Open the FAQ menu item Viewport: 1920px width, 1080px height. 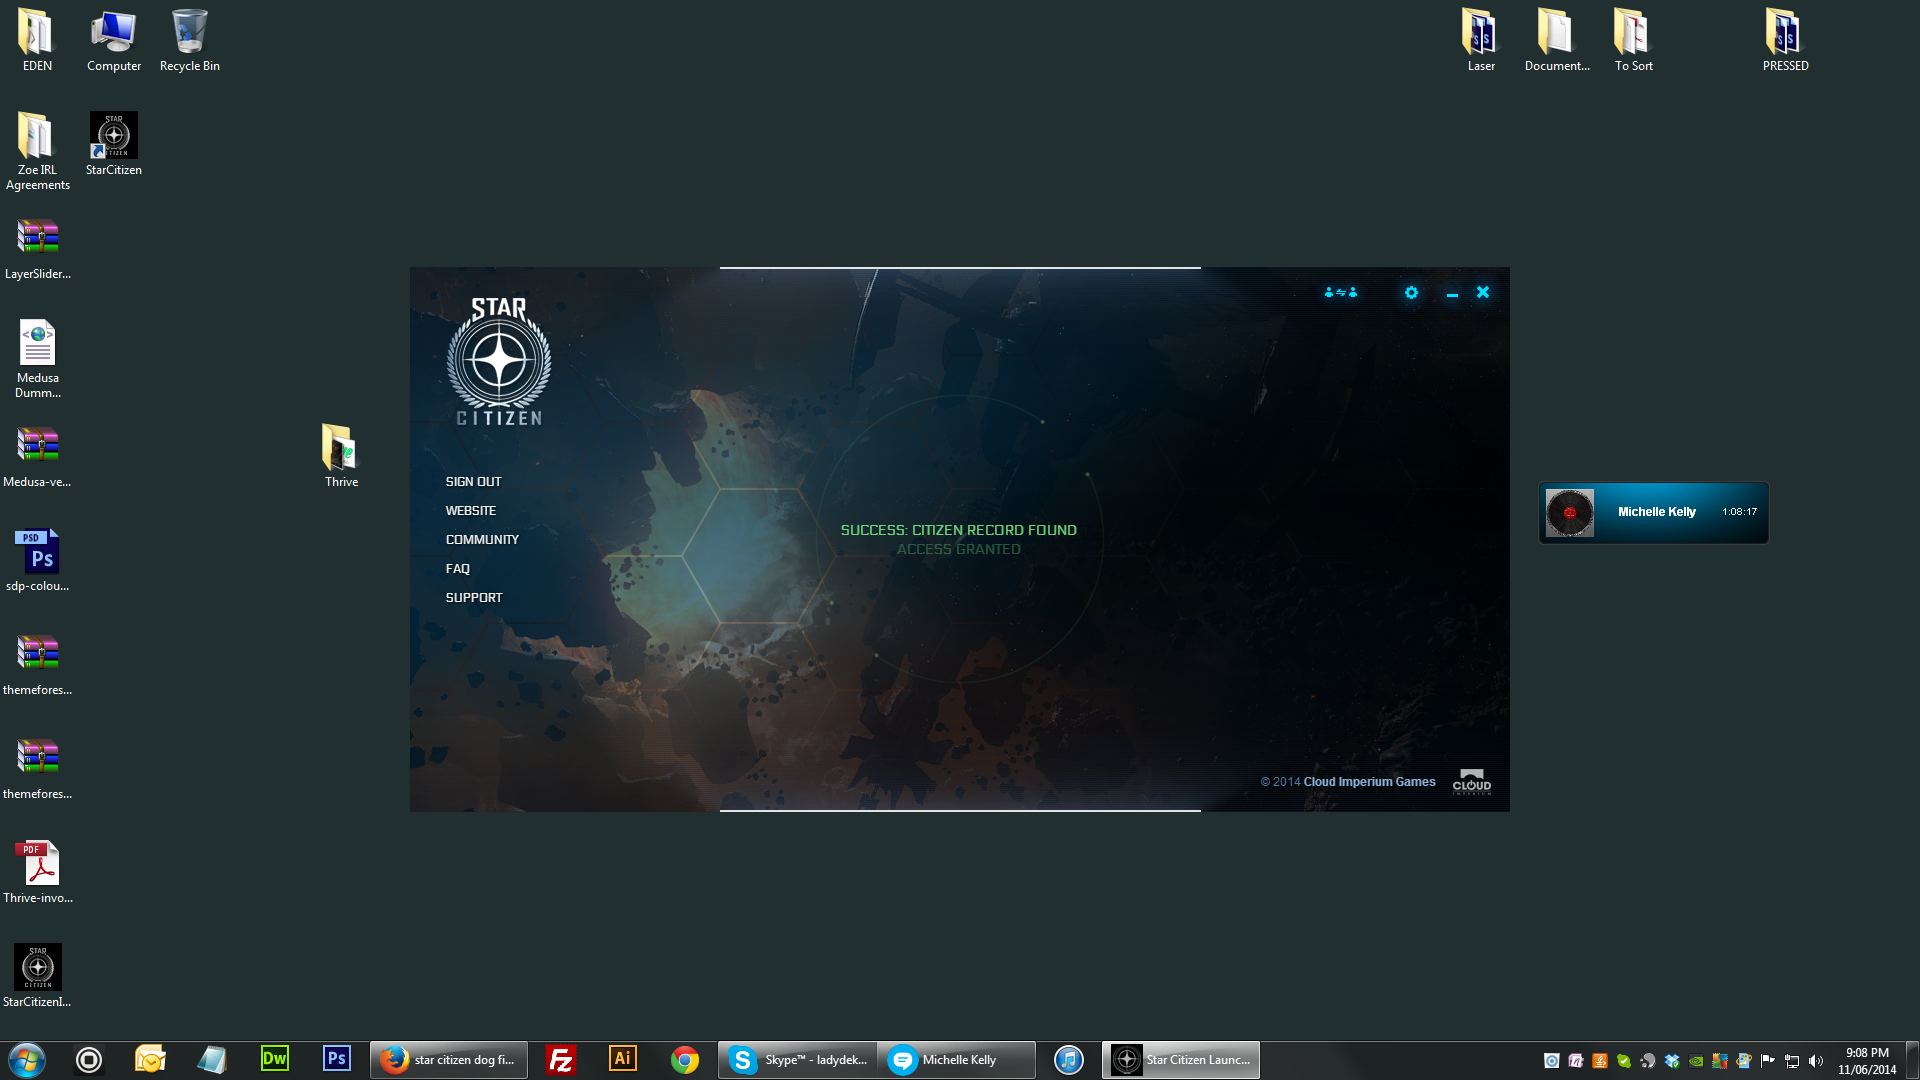pos(457,569)
